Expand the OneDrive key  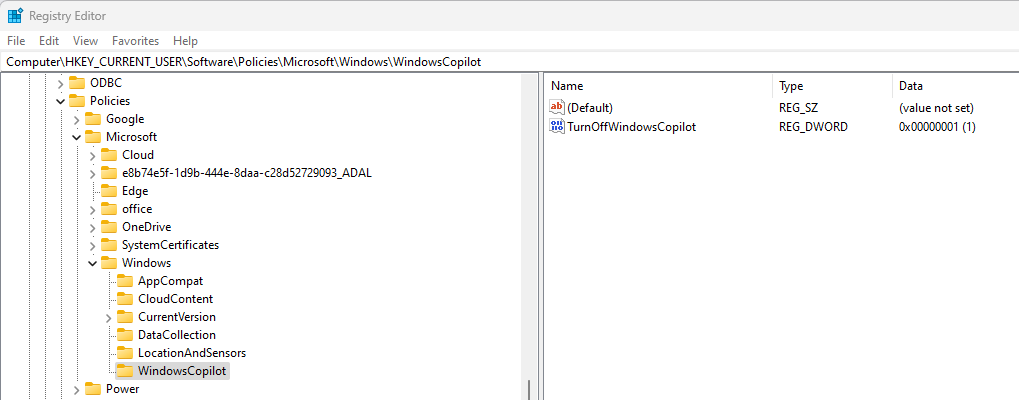tap(93, 227)
